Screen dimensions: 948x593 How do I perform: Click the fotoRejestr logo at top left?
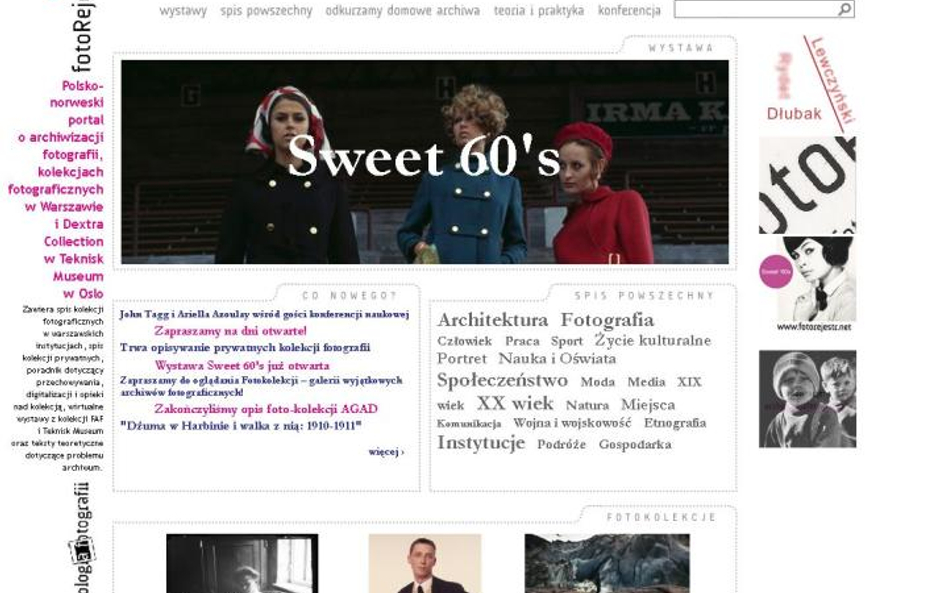tap(82, 36)
